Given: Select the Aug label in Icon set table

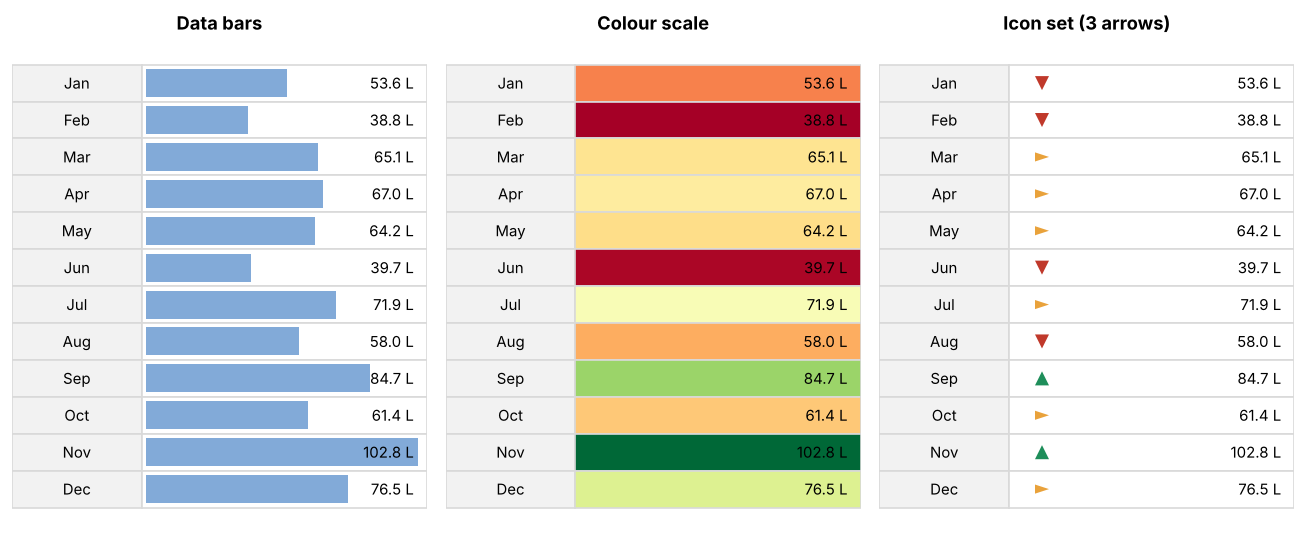Looking at the screenshot, I should point(944,342).
